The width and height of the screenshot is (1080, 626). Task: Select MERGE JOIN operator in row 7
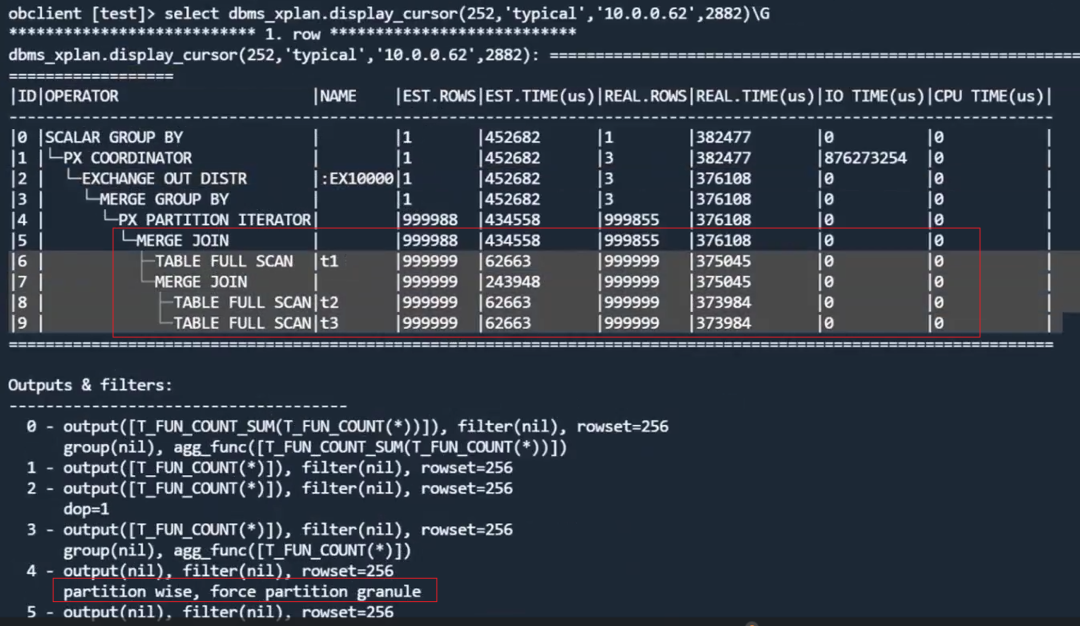tap(200, 282)
